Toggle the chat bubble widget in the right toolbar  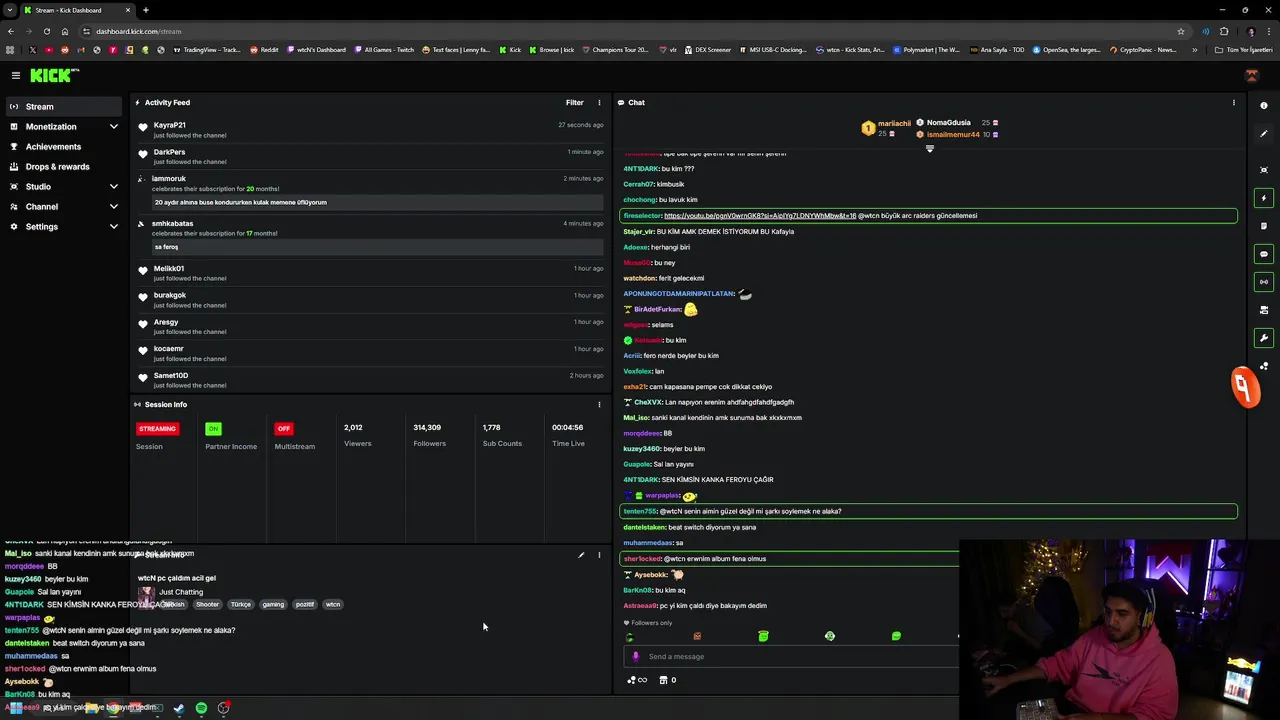[1264, 254]
